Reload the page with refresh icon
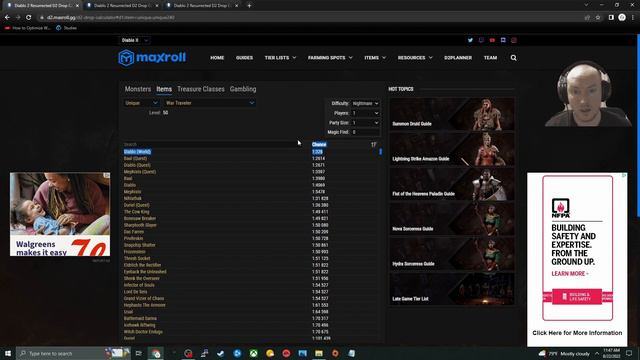Image resolution: width=640 pixels, height=360 pixels. pyautogui.click(x=29, y=18)
